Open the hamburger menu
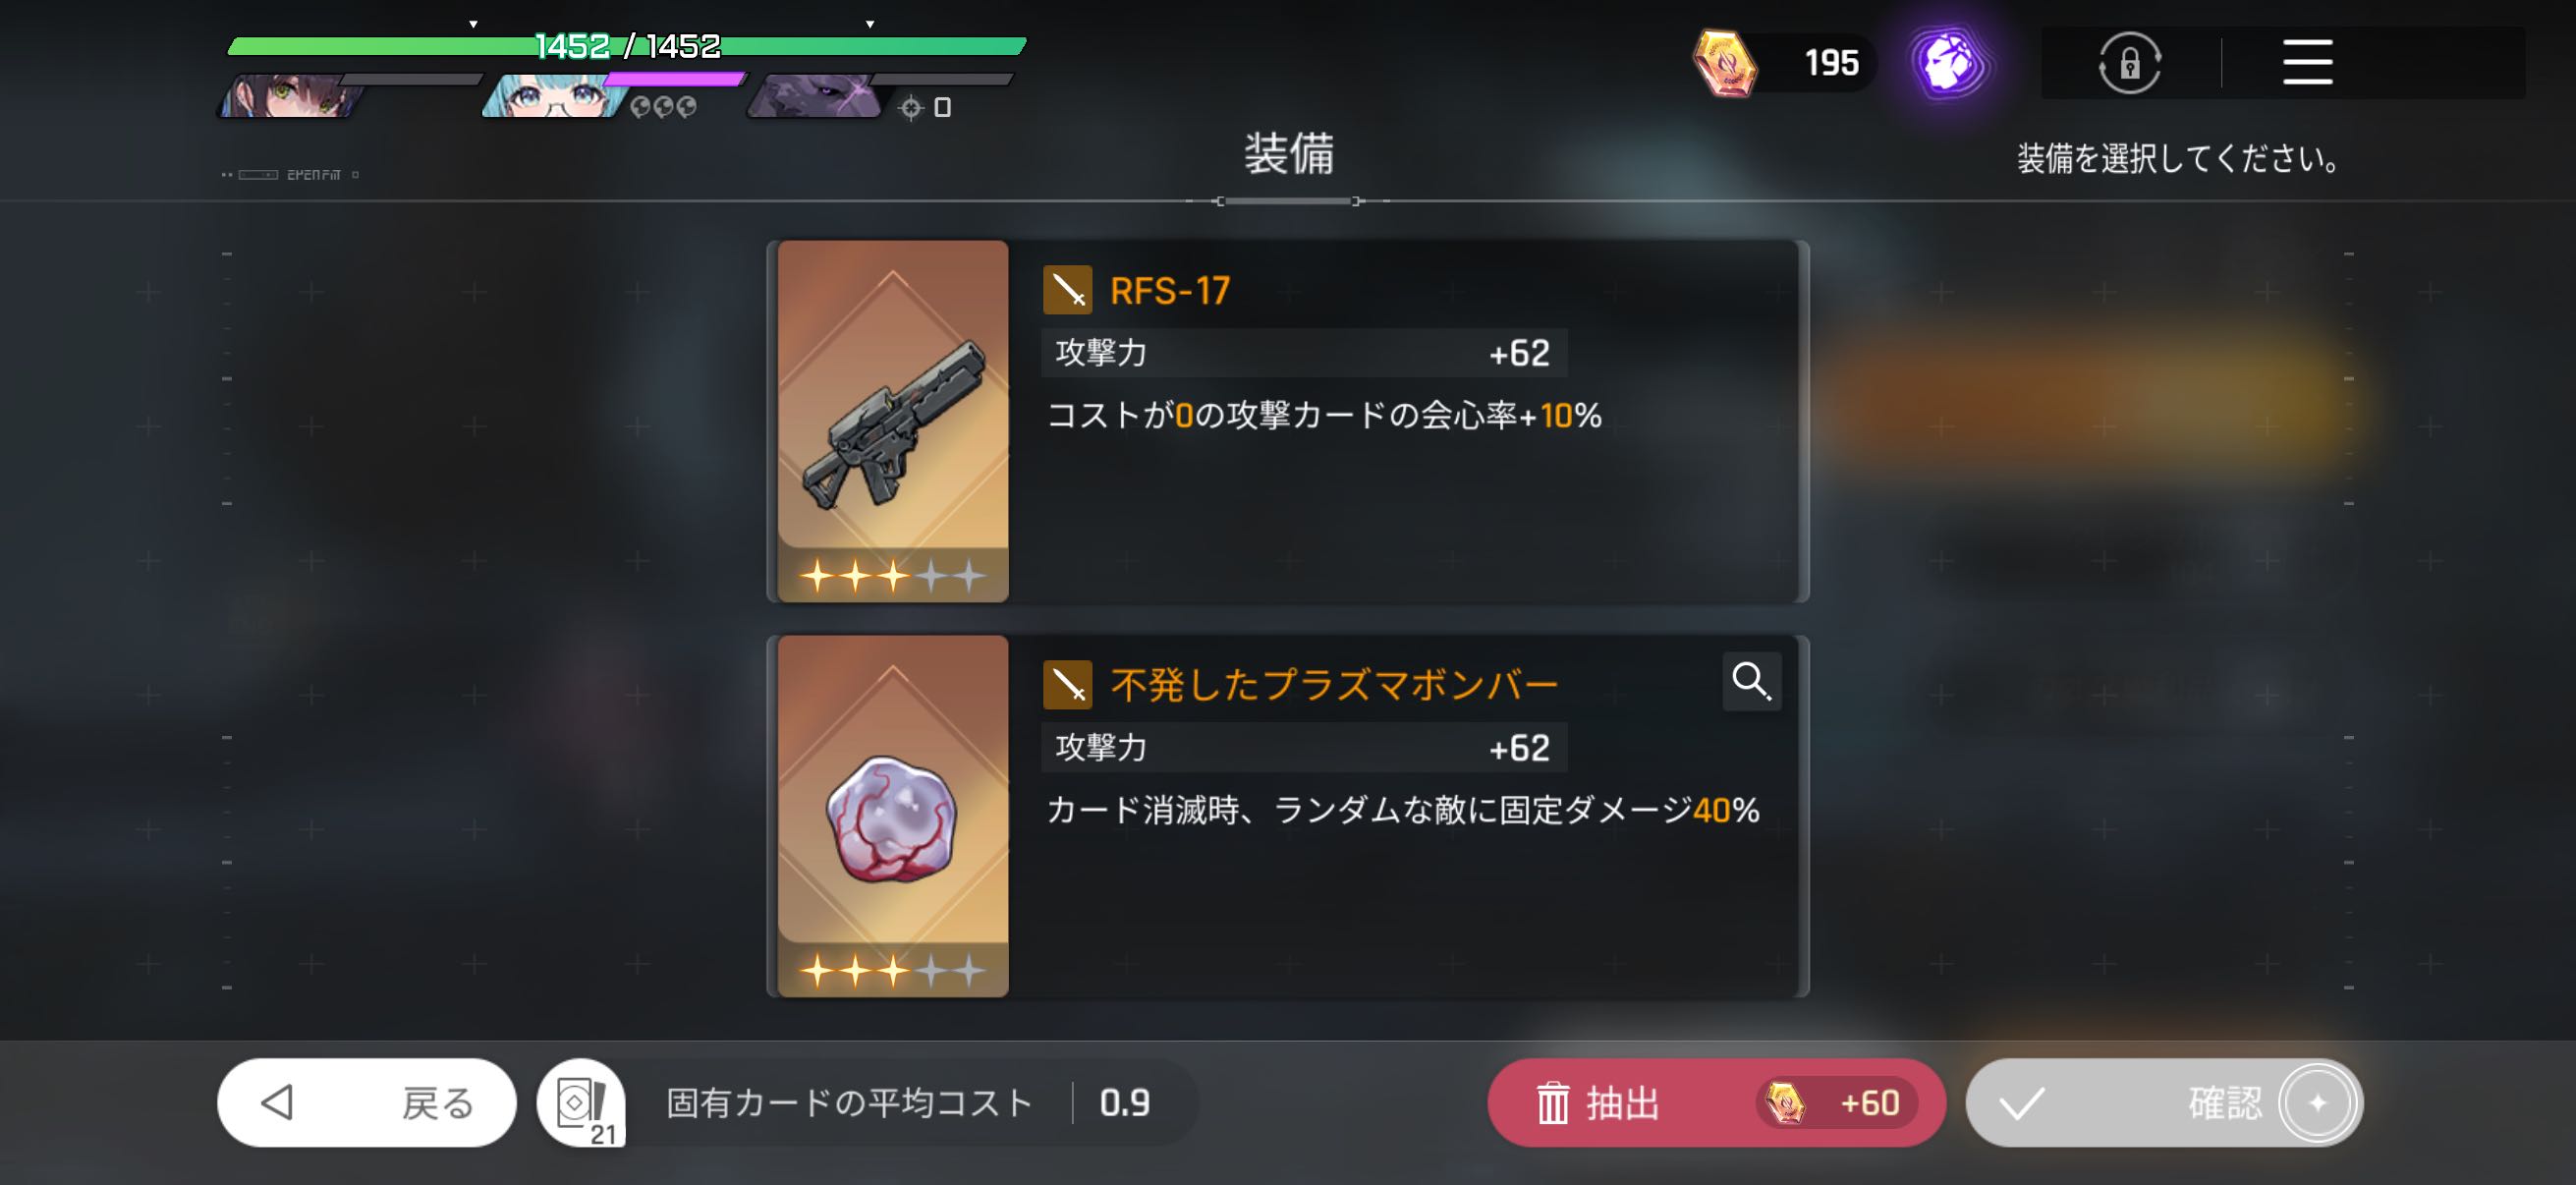The image size is (2576, 1185). (2307, 62)
